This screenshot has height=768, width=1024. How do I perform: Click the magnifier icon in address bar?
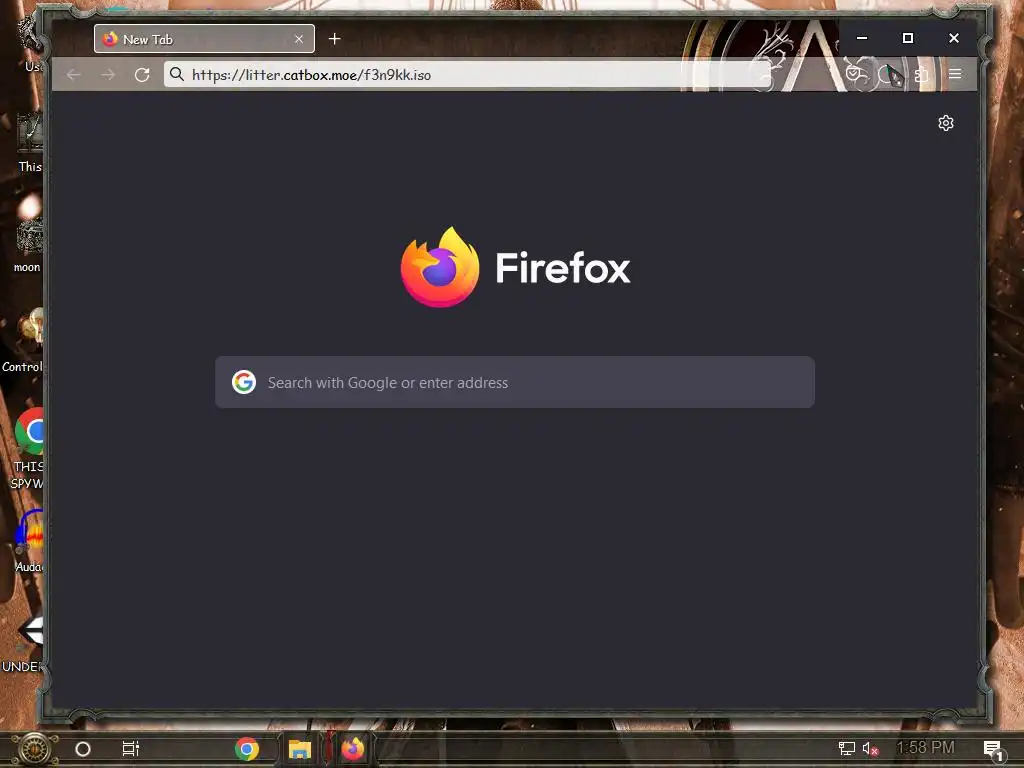[x=176, y=74]
